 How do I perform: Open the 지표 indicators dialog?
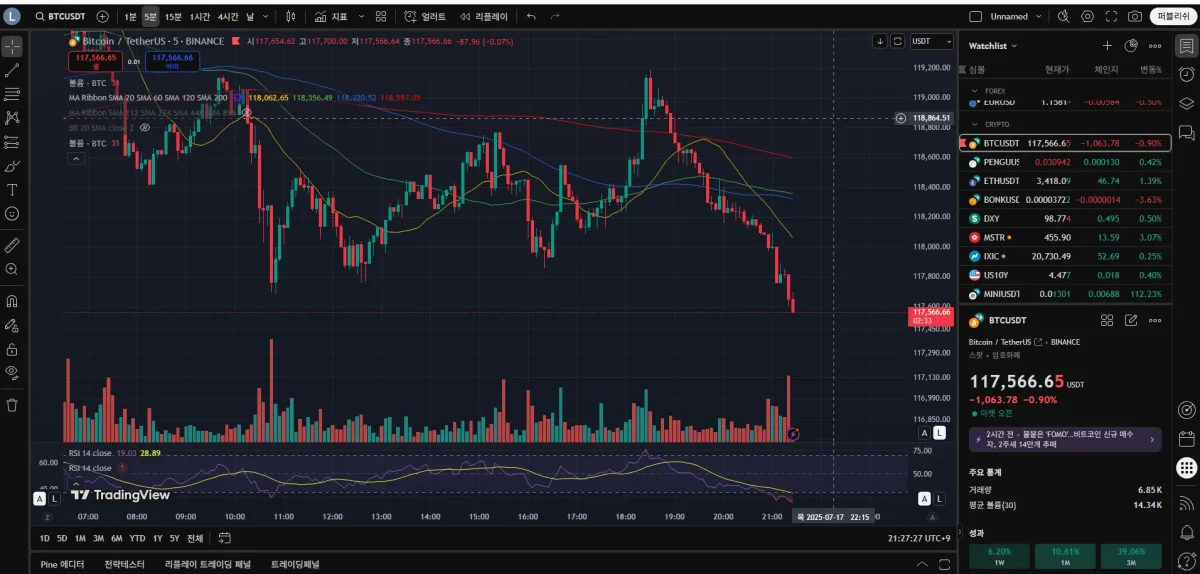(331, 16)
